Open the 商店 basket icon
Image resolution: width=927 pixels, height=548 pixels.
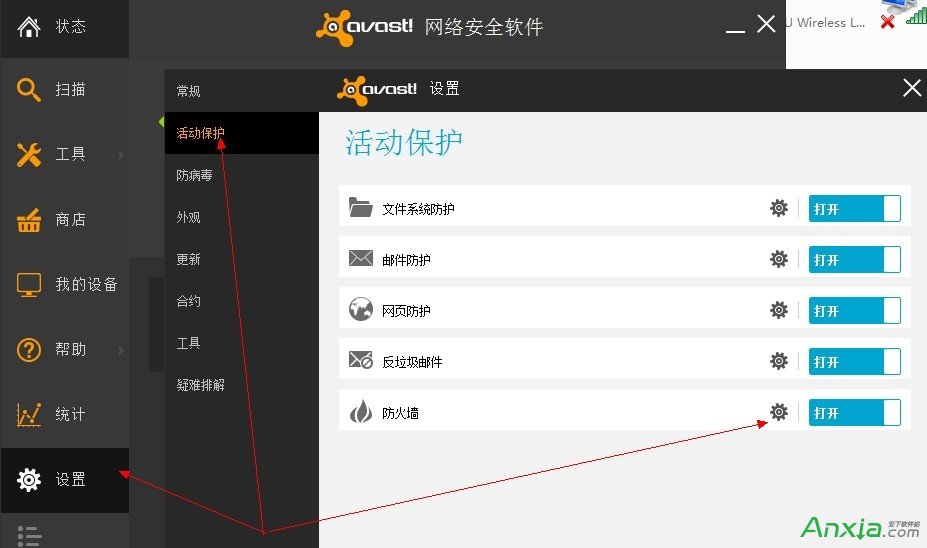click(28, 220)
